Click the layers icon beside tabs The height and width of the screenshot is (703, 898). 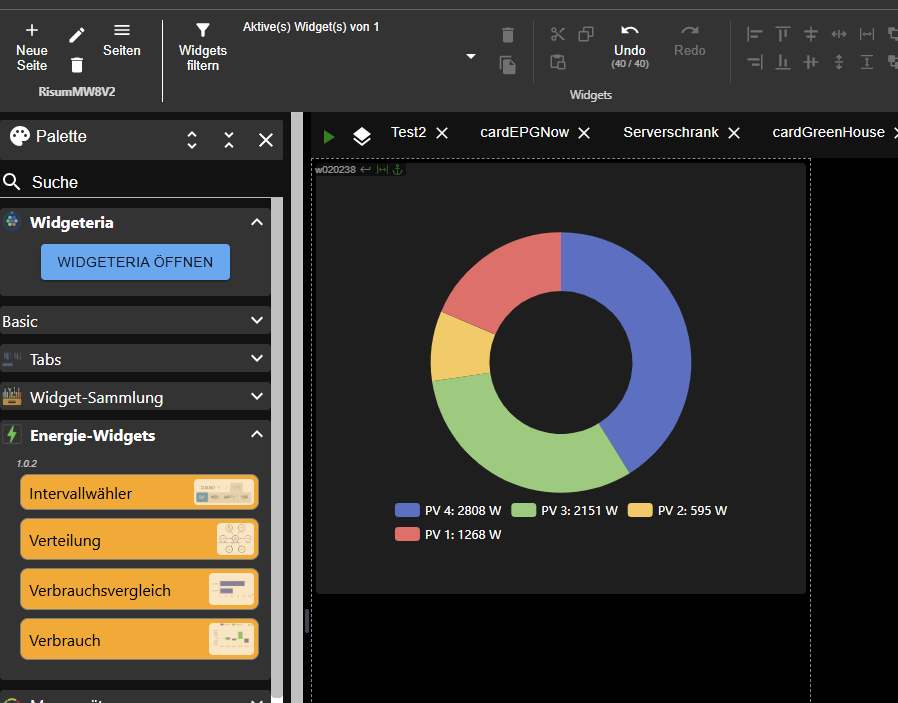coord(362,136)
